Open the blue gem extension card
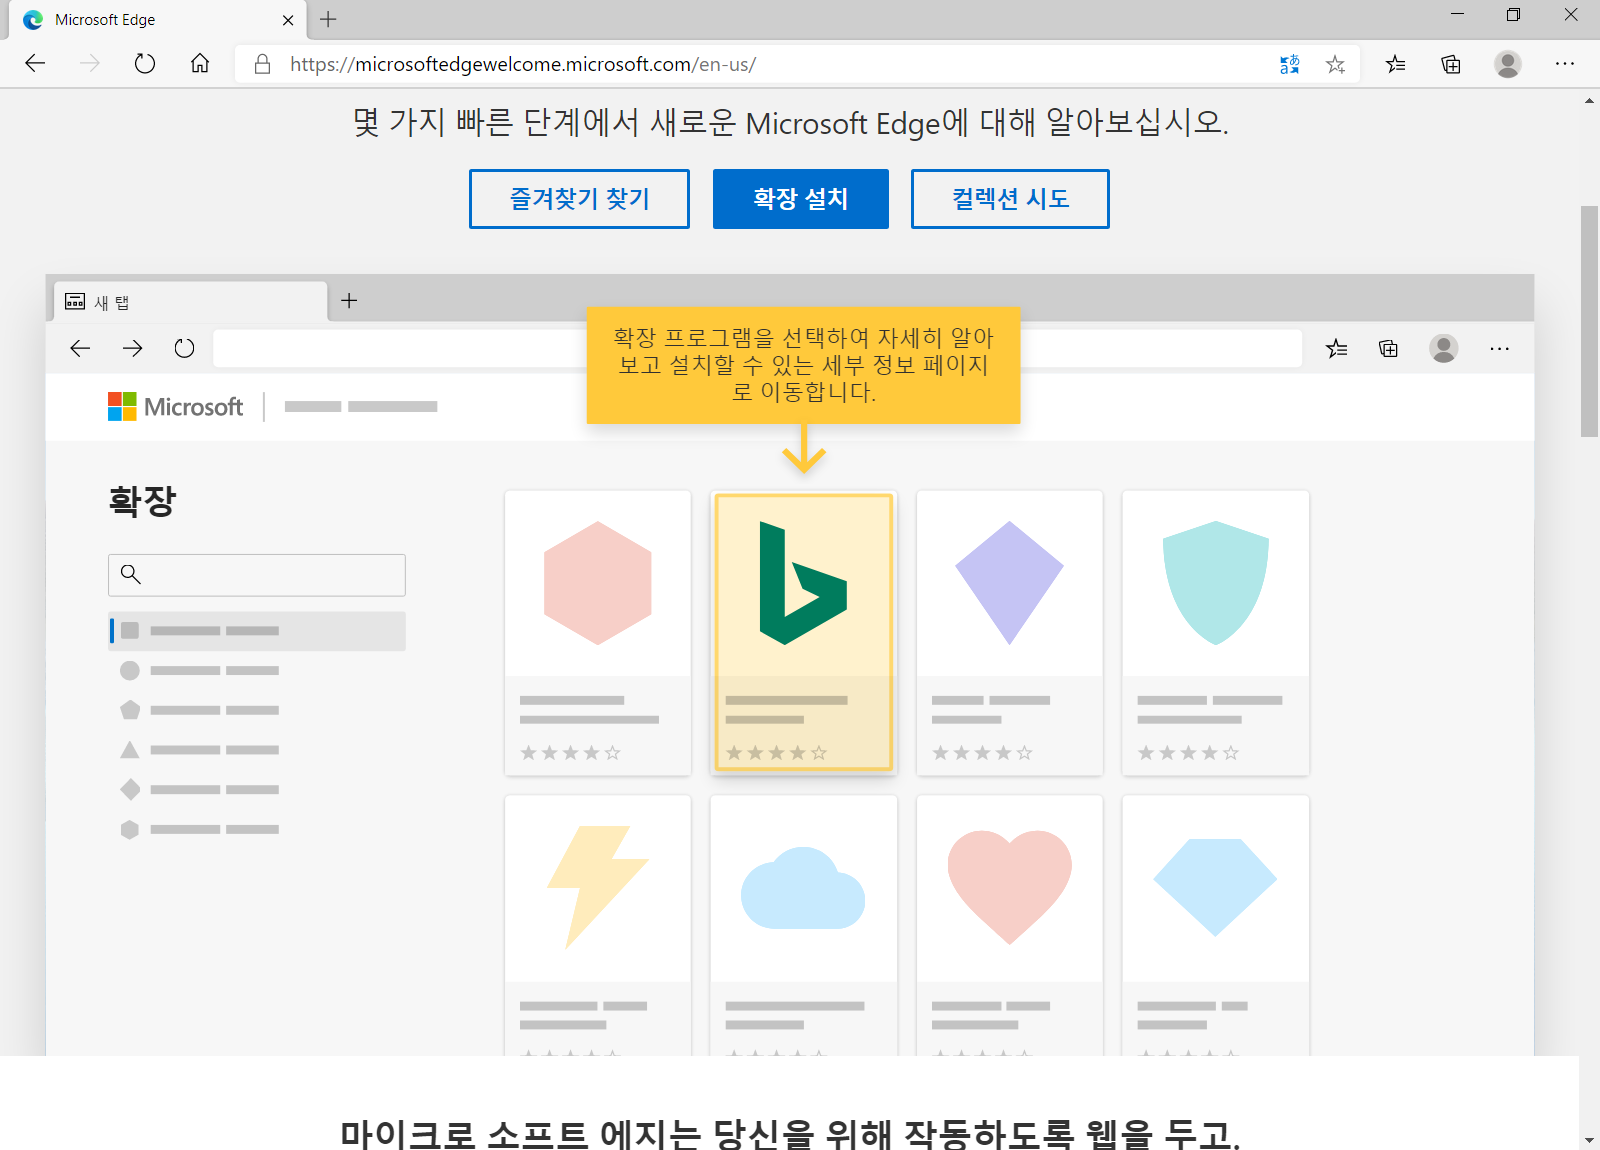 (x=1216, y=925)
